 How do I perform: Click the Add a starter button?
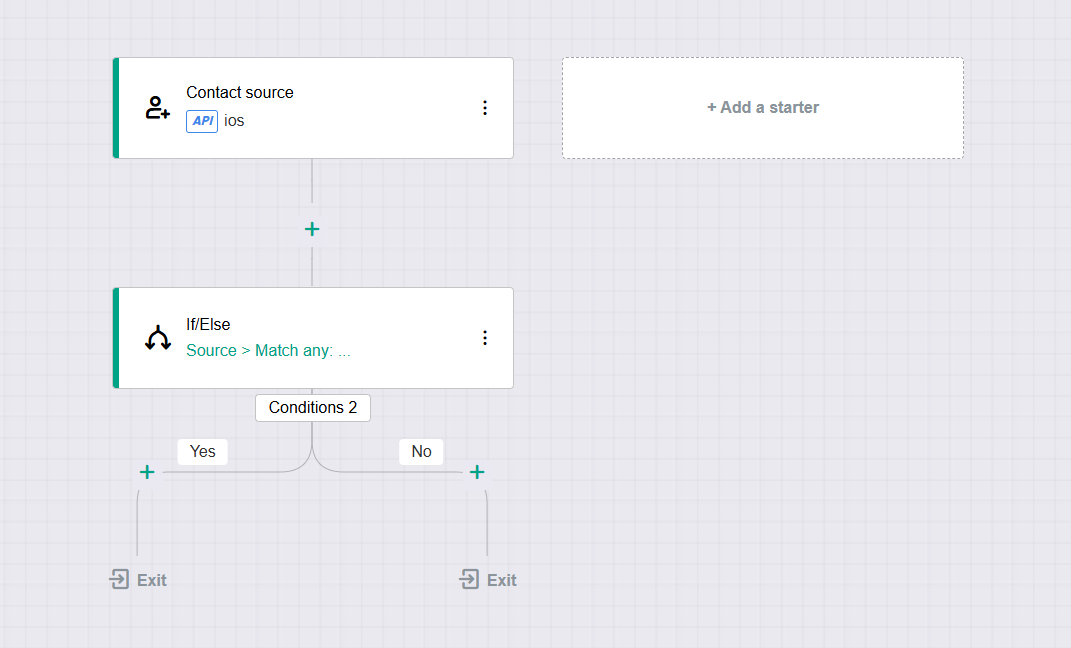(762, 108)
